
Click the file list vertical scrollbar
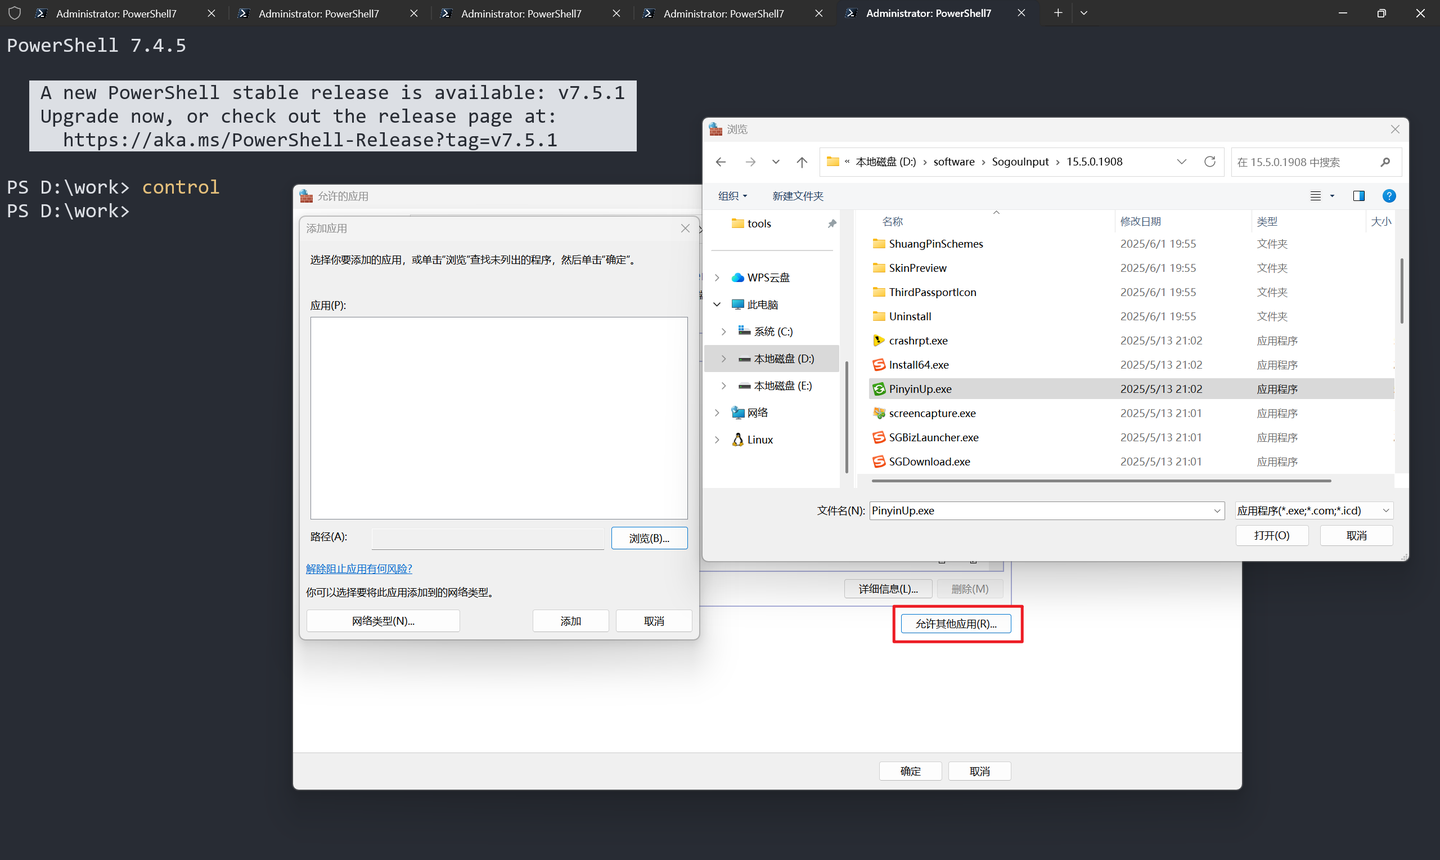pyautogui.click(x=1401, y=290)
